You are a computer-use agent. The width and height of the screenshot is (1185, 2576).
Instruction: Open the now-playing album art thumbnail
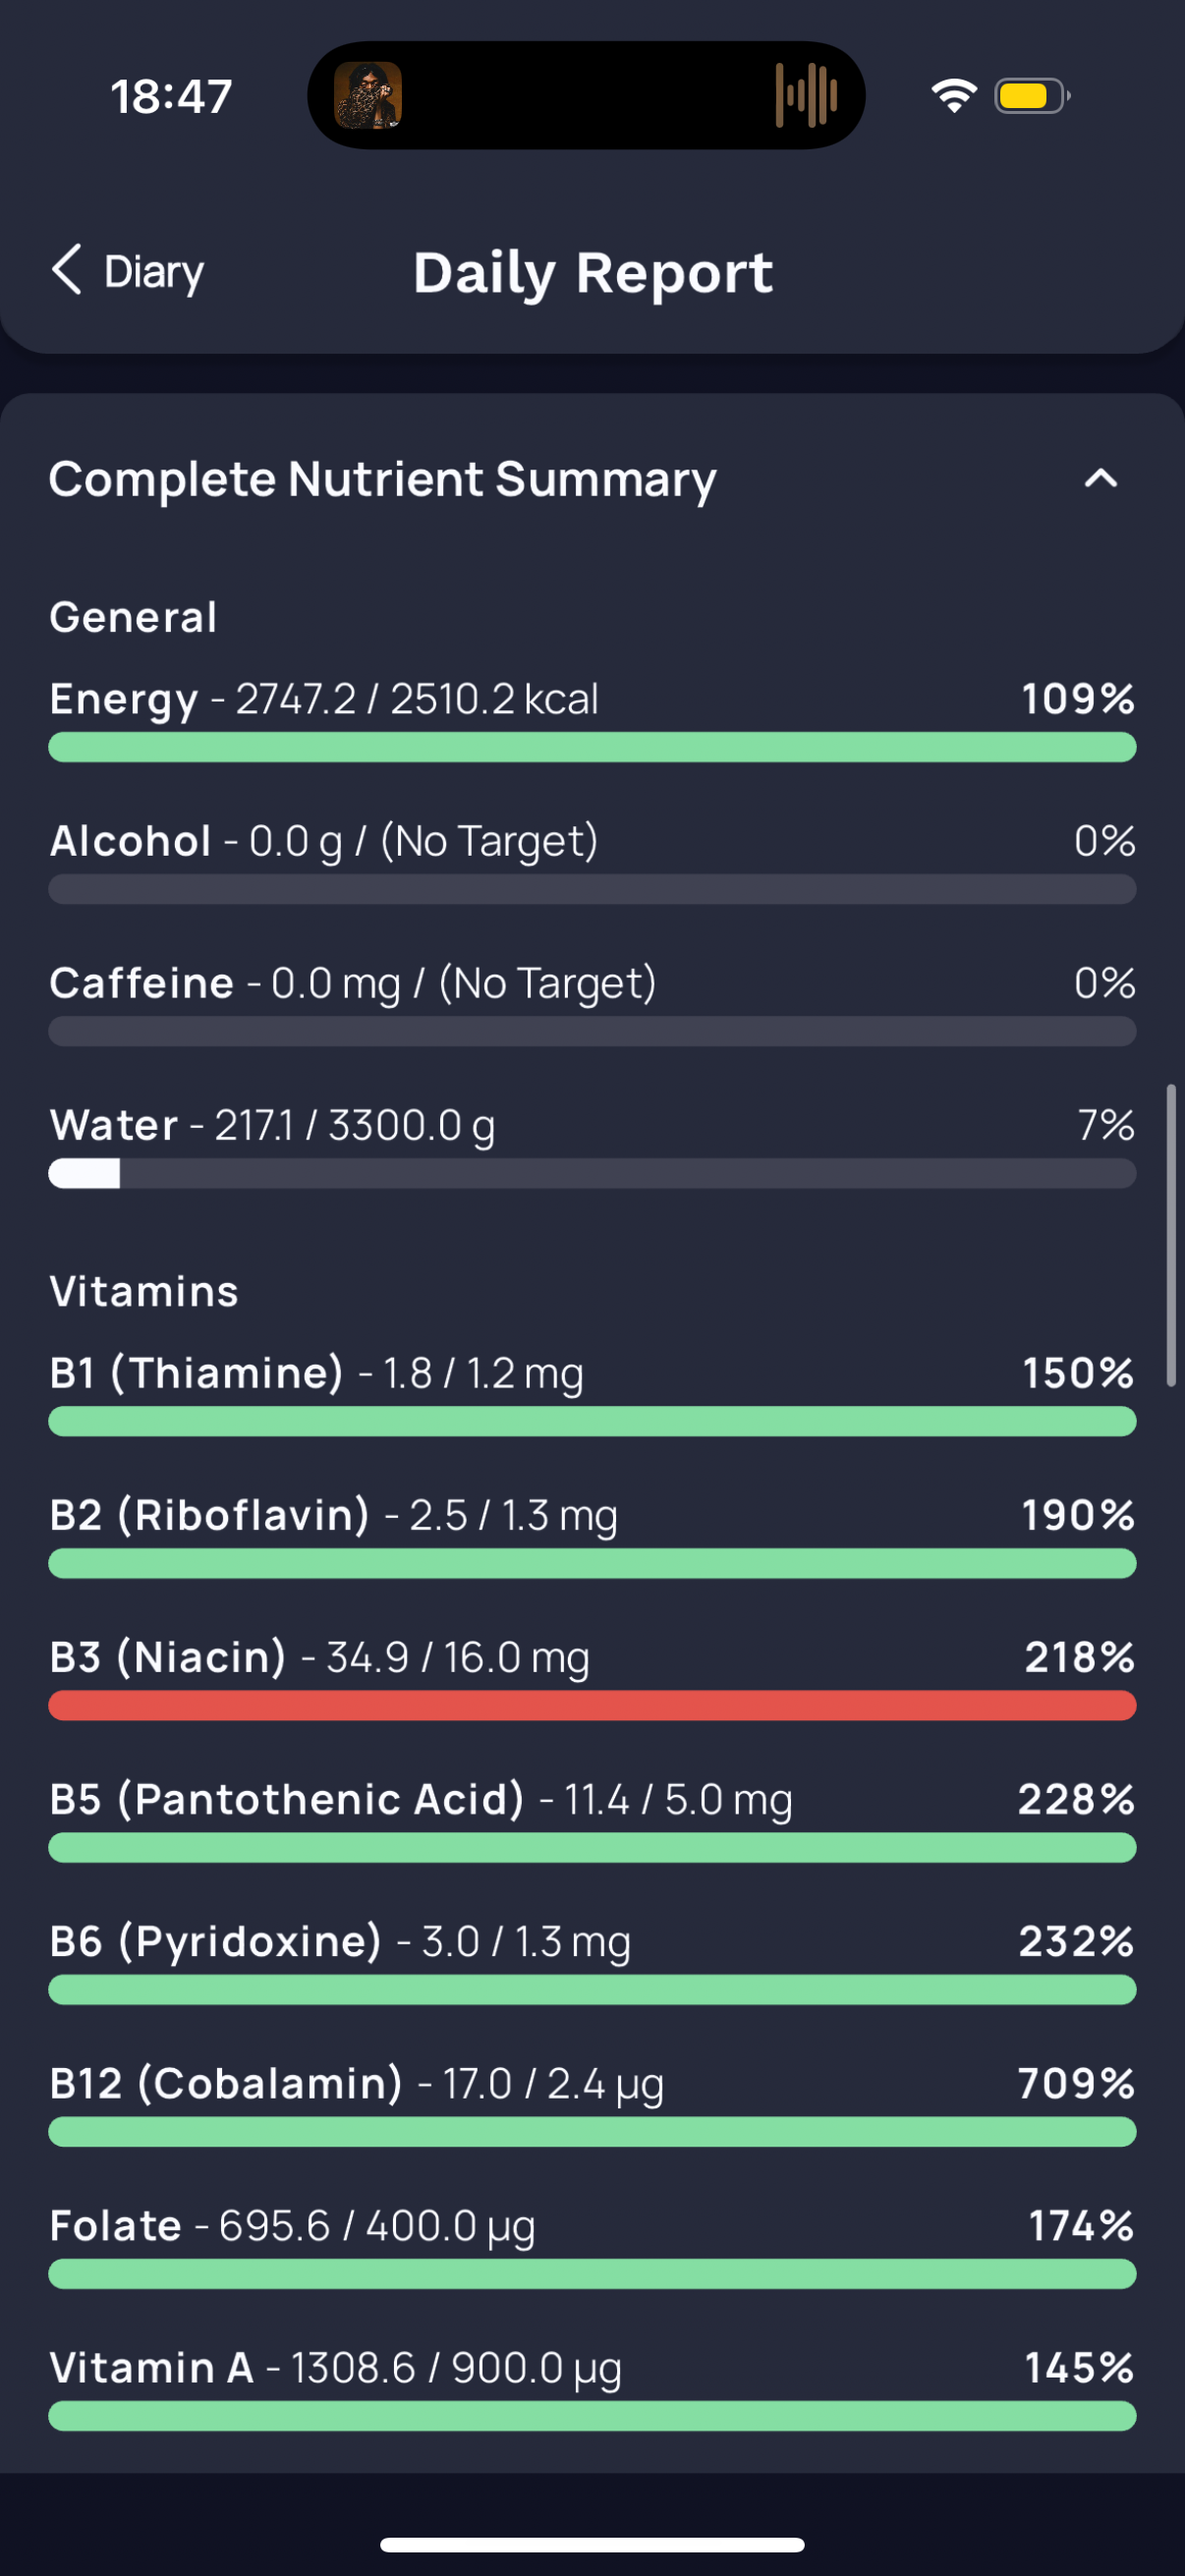coord(368,96)
